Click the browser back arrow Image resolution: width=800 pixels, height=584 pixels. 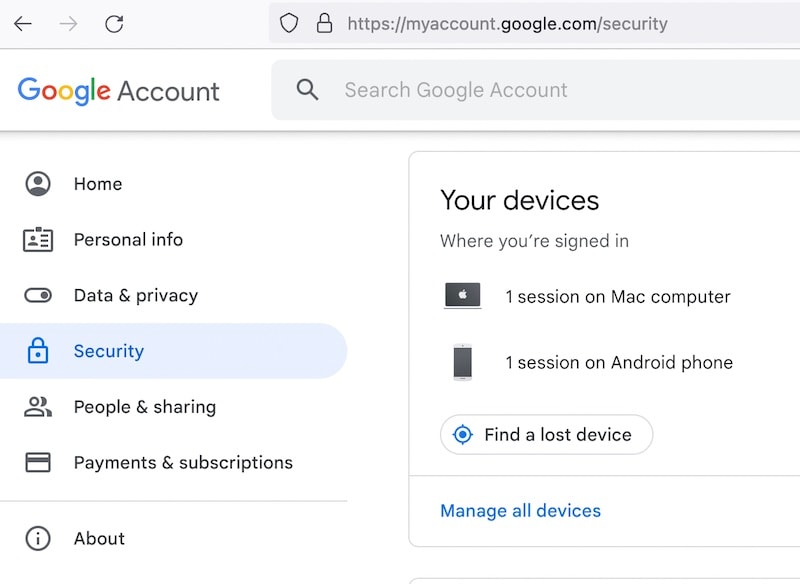[23, 23]
